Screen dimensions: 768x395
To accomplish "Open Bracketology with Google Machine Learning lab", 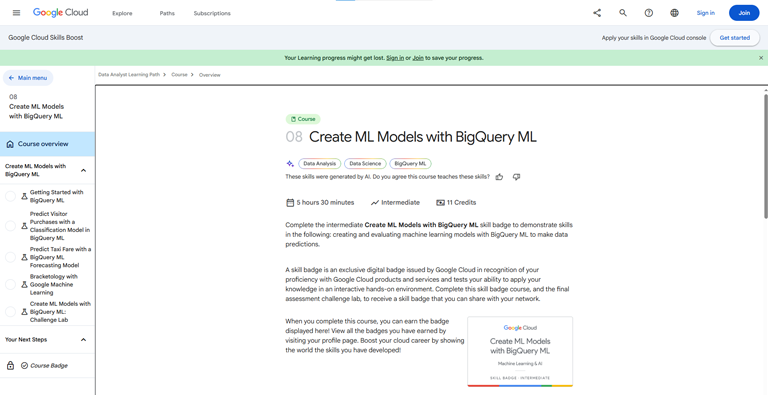I will coord(54,285).
